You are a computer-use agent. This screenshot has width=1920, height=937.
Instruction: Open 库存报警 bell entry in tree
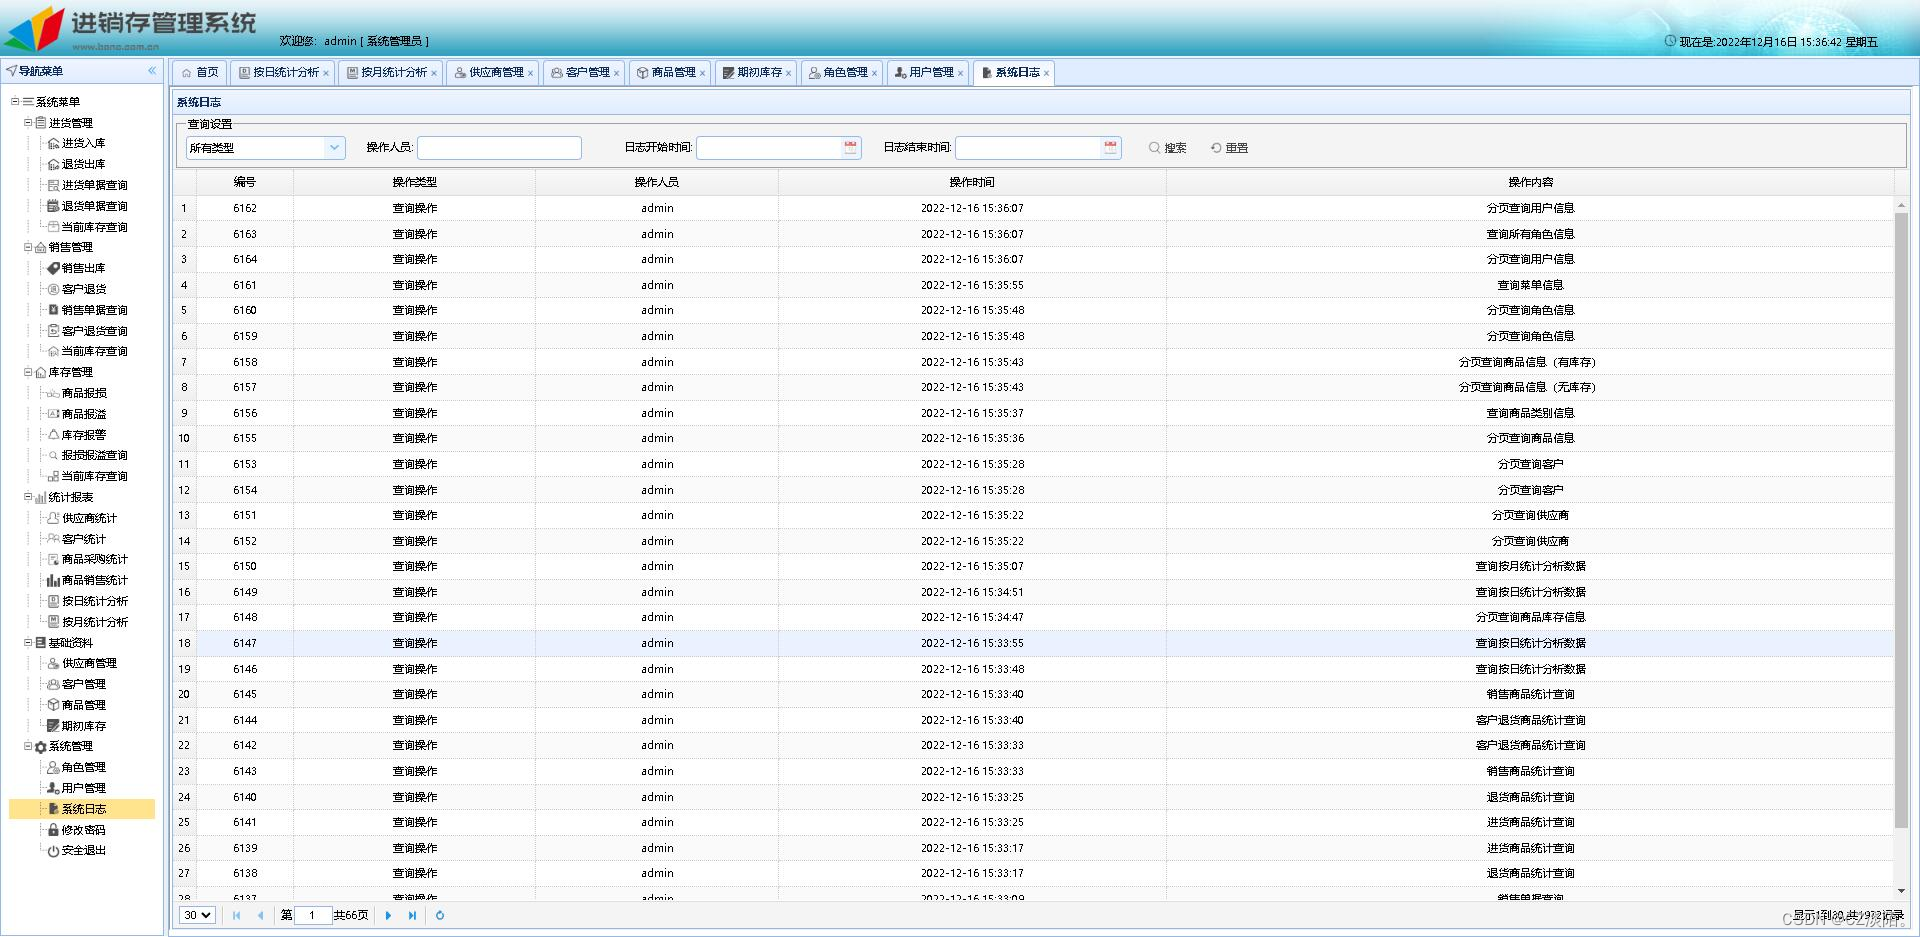click(x=83, y=435)
